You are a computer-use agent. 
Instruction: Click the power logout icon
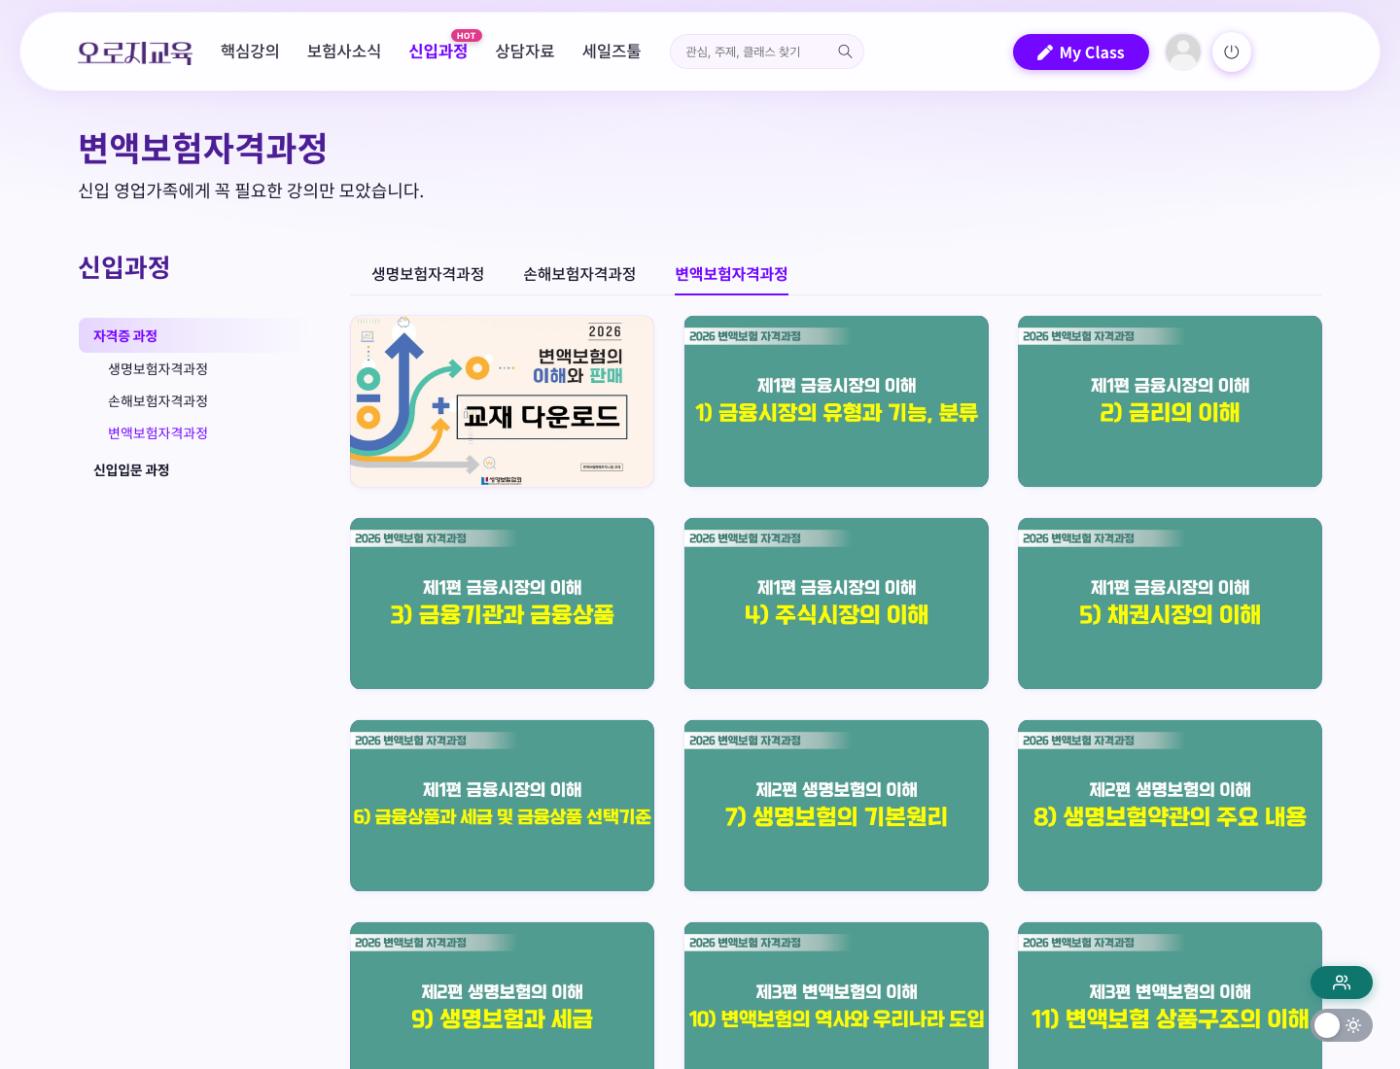(x=1231, y=52)
